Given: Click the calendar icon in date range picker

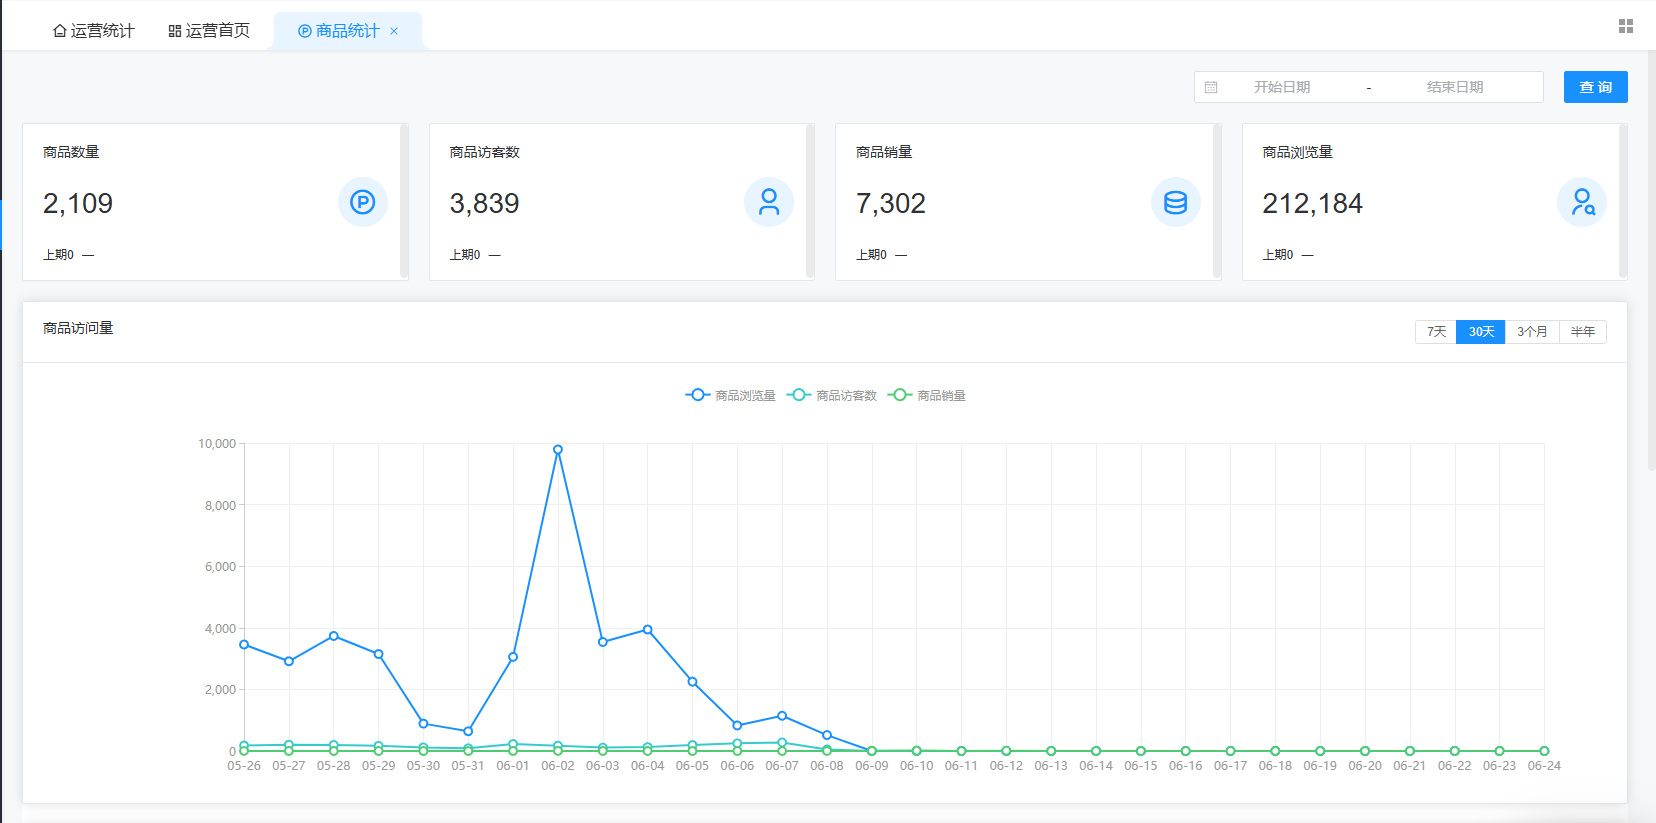Looking at the screenshot, I should click(x=1211, y=87).
